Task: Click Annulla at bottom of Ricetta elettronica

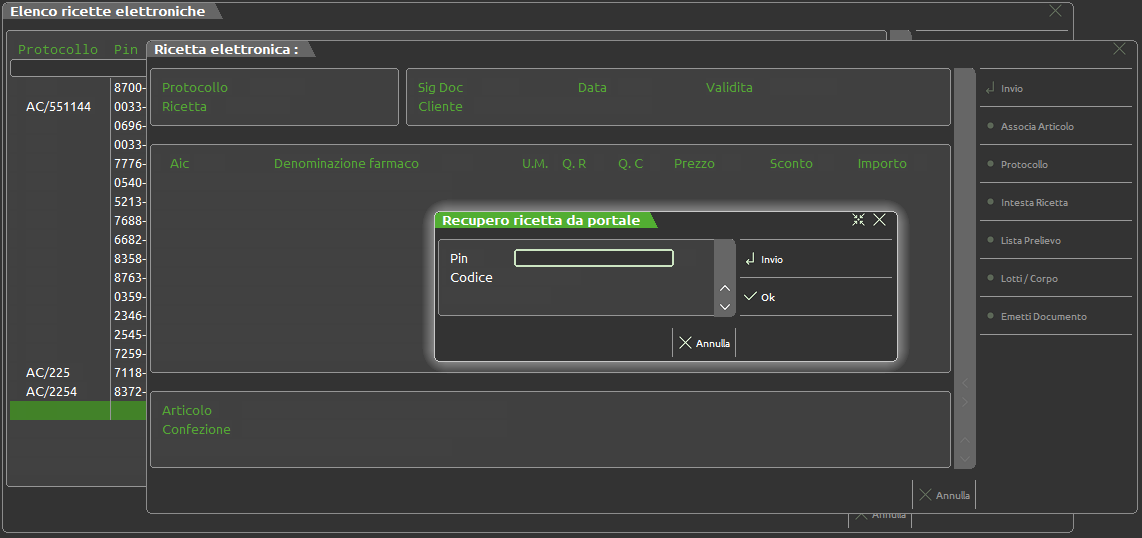Action: click(x=944, y=495)
